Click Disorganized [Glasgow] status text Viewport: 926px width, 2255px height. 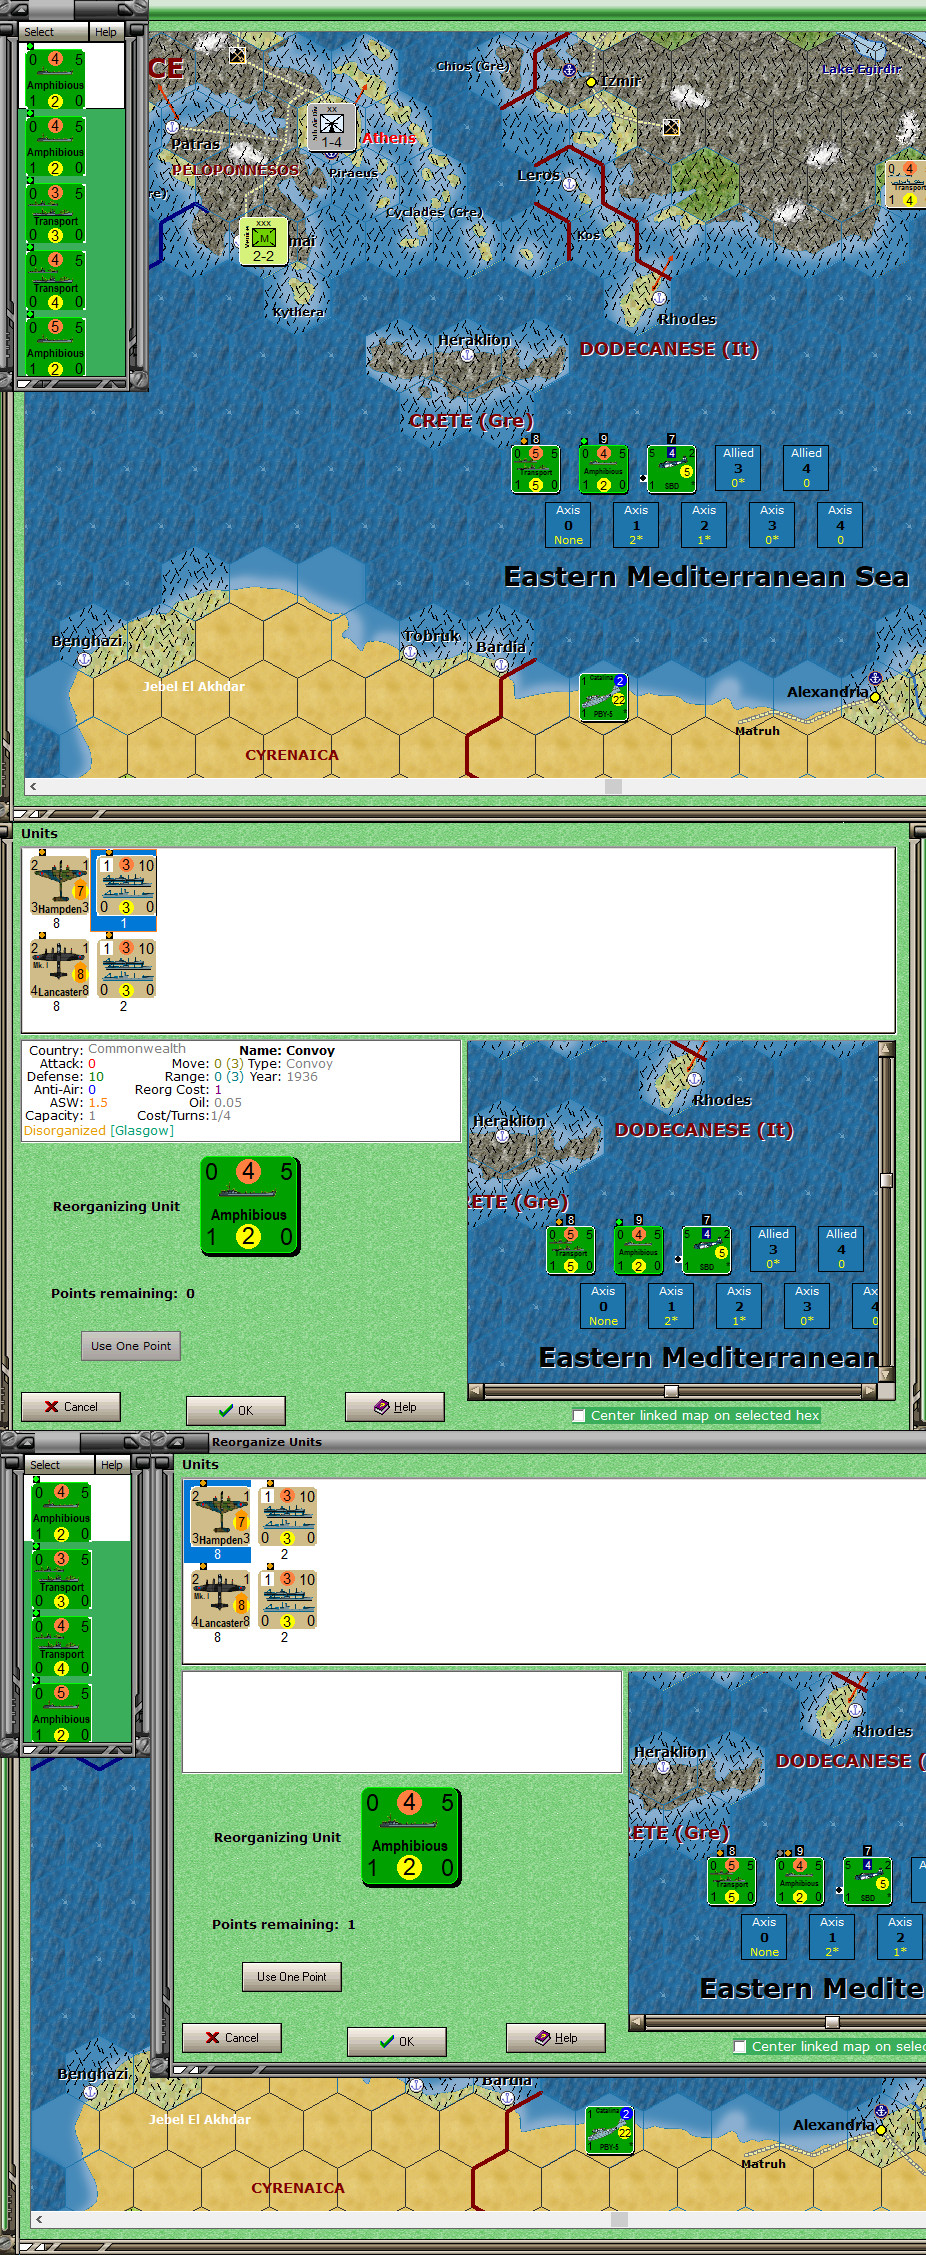pos(98,1130)
